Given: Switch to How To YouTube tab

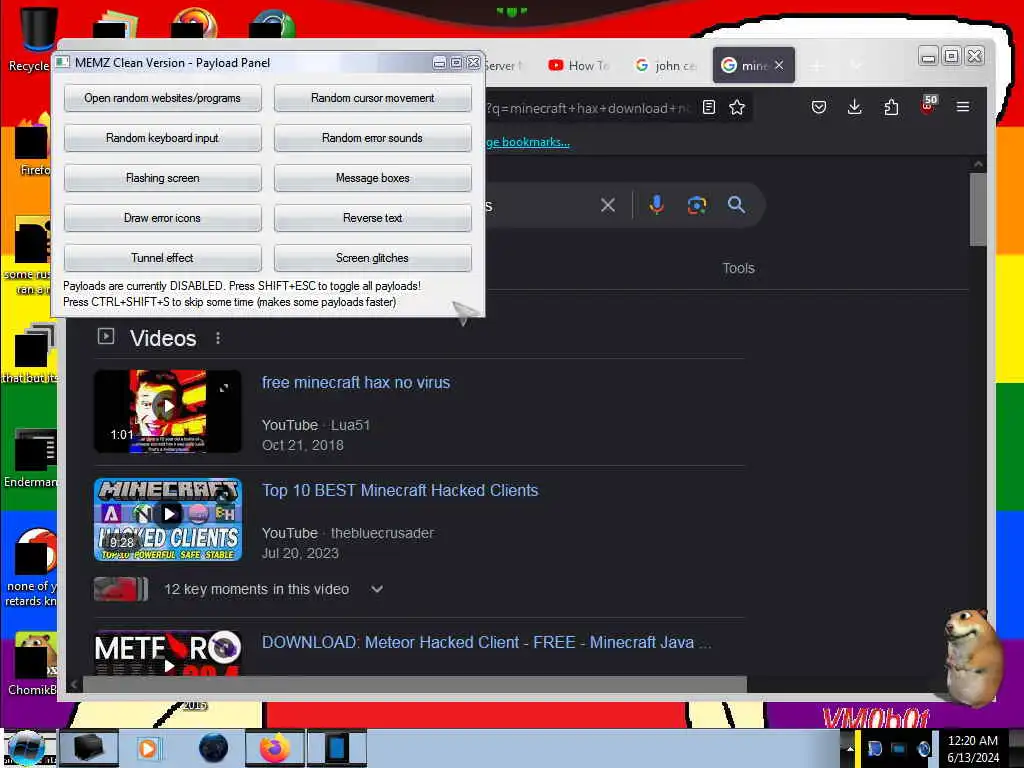Looking at the screenshot, I should coord(579,65).
